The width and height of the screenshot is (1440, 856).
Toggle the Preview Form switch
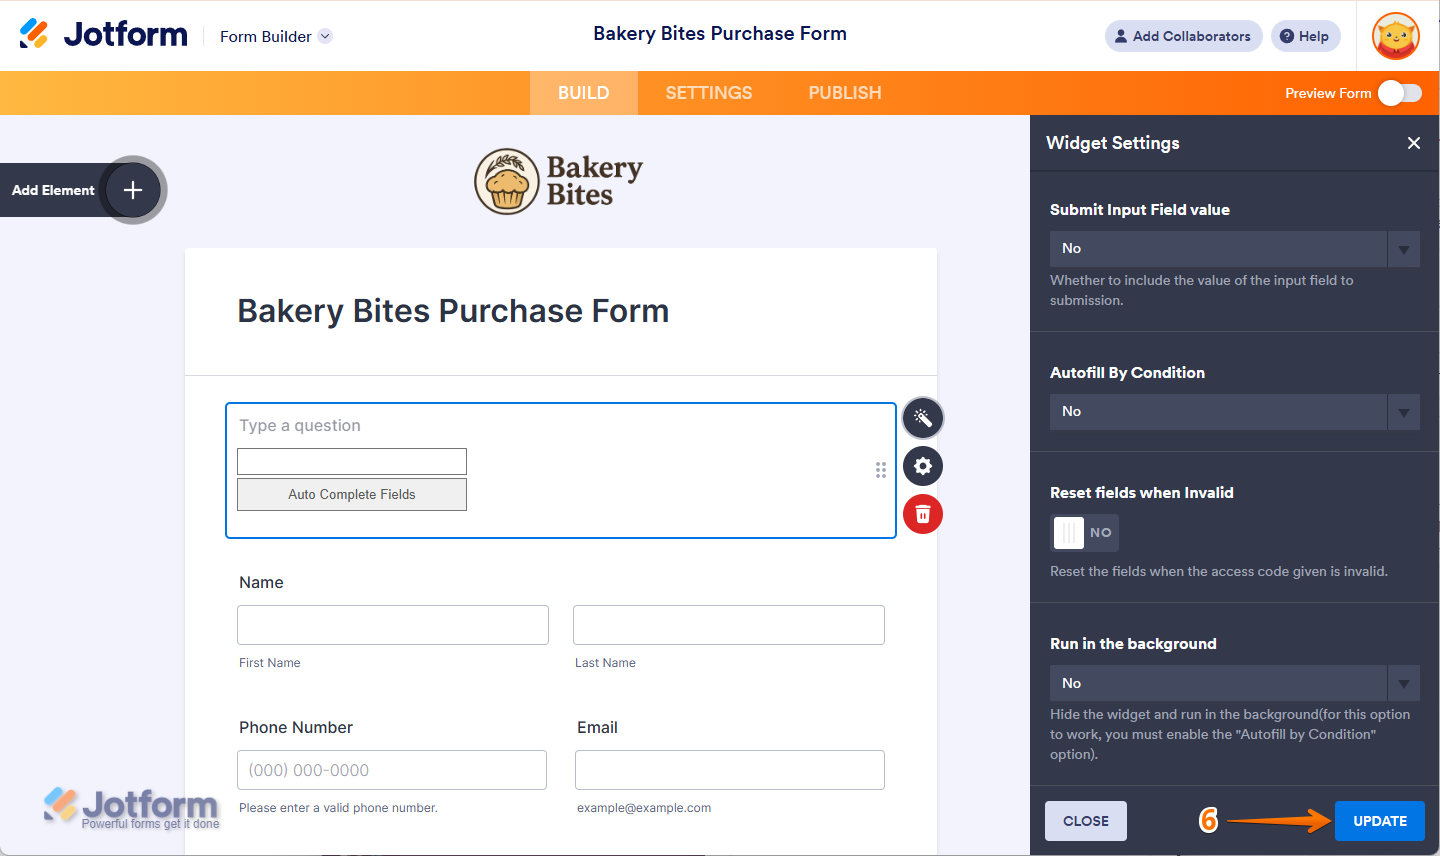[1399, 93]
